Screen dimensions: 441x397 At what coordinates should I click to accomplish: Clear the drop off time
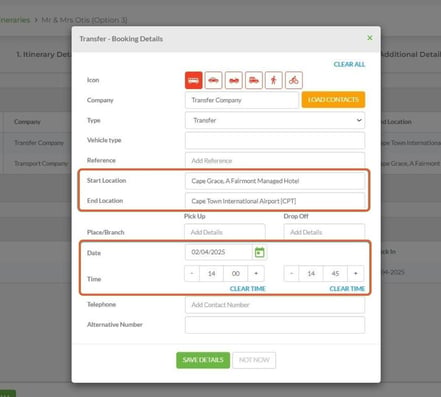click(x=347, y=289)
